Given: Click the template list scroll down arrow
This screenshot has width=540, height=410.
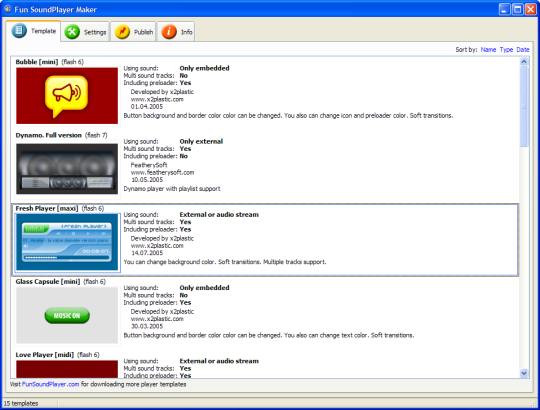Looking at the screenshot, I should click(524, 373).
